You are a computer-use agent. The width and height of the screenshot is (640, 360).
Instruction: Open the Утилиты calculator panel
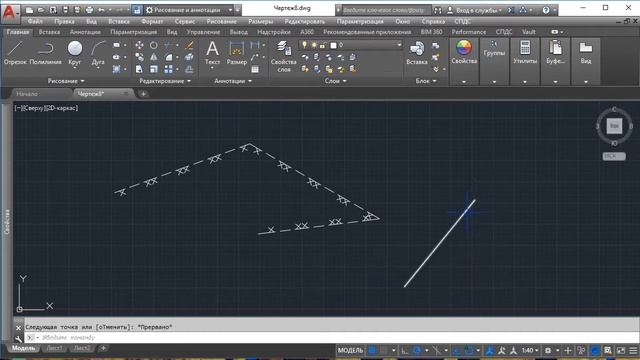525,52
